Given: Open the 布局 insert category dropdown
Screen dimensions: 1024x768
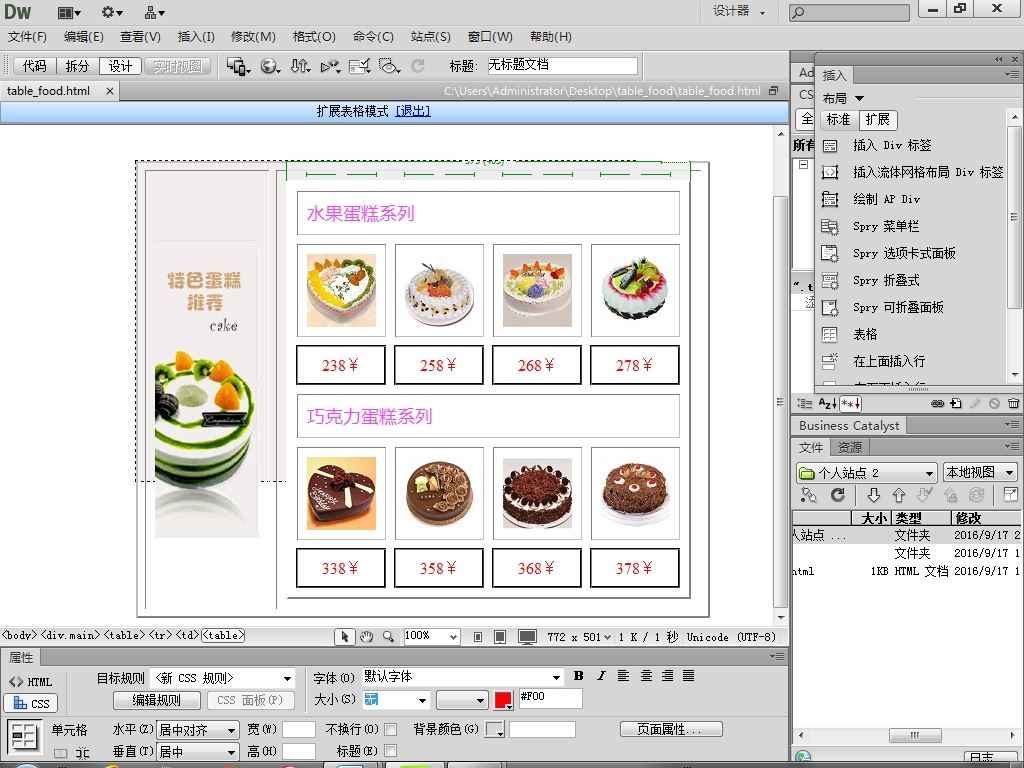Looking at the screenshot, I should [x=843, y=99].
